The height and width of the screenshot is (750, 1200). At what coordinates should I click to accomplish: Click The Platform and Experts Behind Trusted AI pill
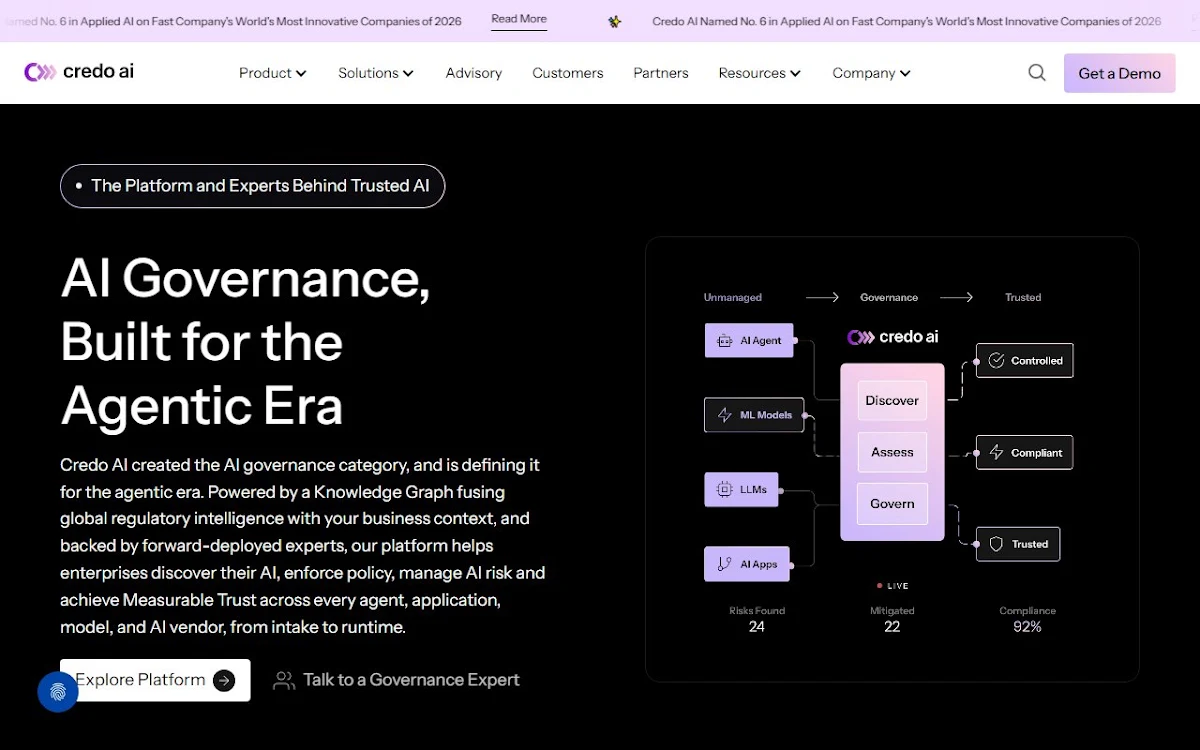tap(252, 186)
